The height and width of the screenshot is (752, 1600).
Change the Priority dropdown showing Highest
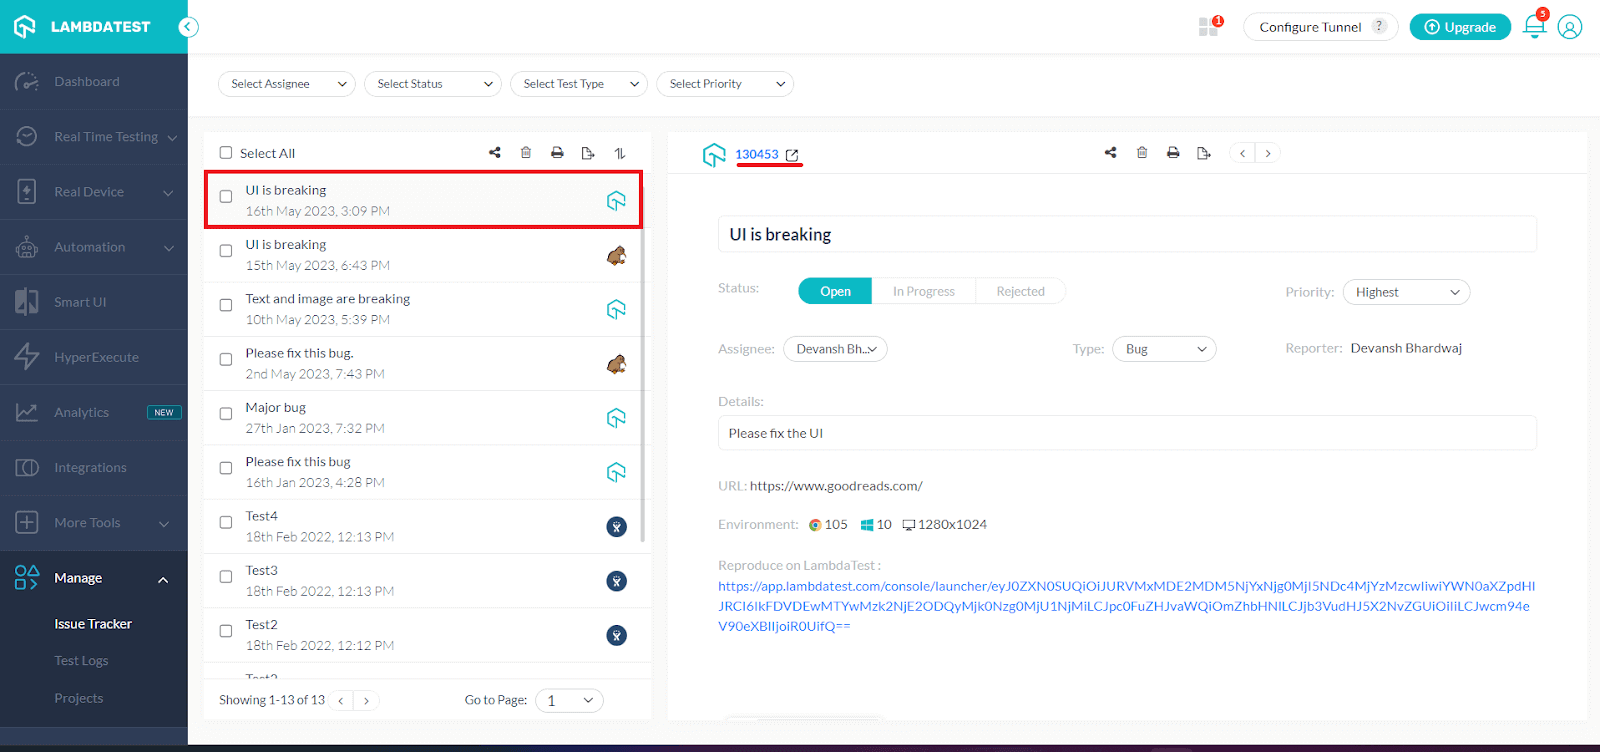(x=1406, y=292)
